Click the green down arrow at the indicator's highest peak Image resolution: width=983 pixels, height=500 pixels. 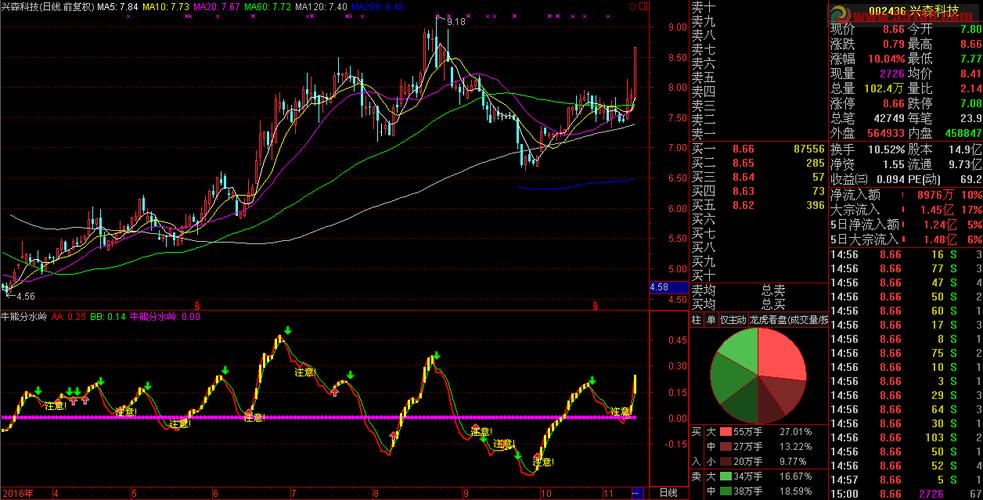point(287,329)
